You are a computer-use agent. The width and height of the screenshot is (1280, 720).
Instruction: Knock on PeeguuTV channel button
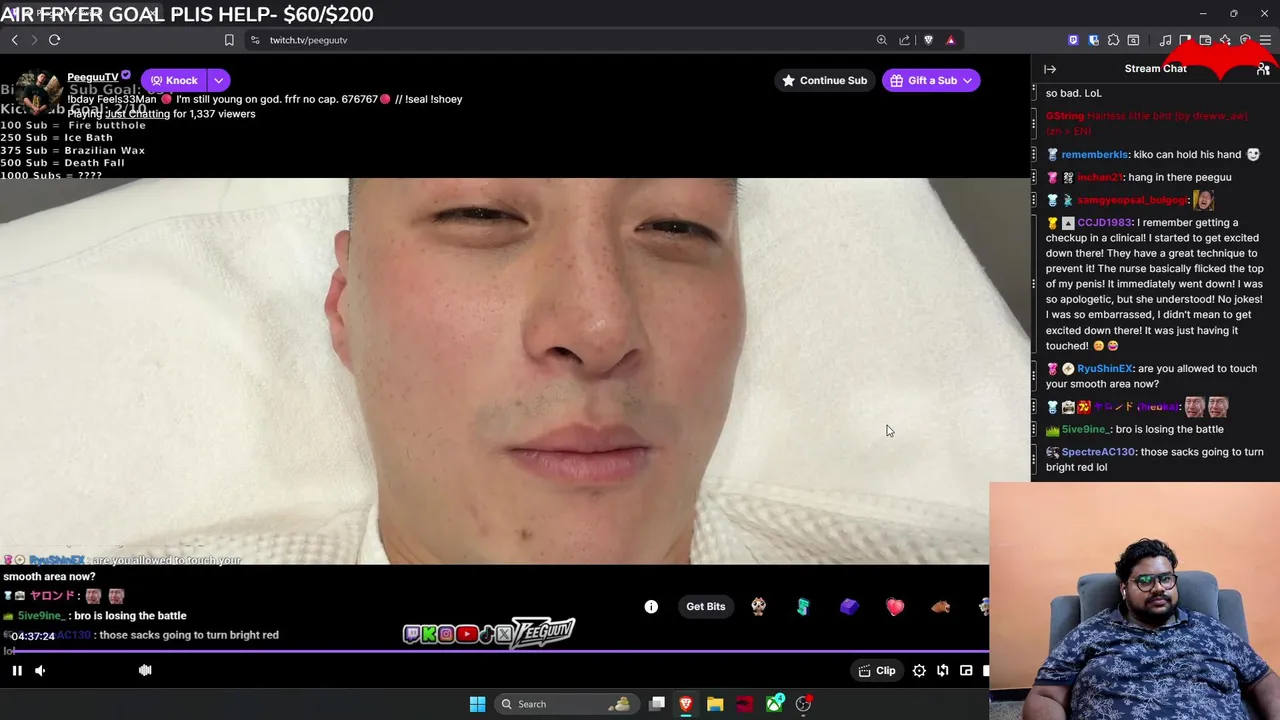coord(174,80)
